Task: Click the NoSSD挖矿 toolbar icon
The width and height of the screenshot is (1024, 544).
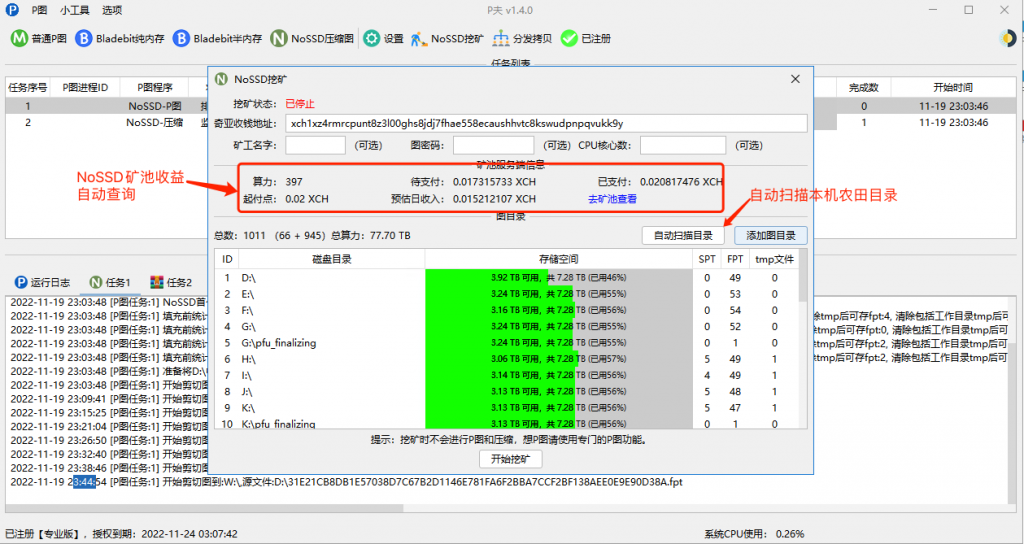Action: click(419, 39)
